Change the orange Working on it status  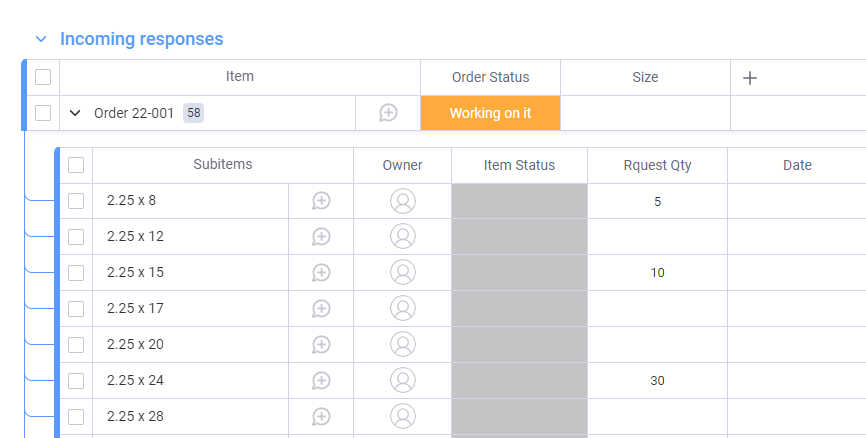tap(490, 113)
